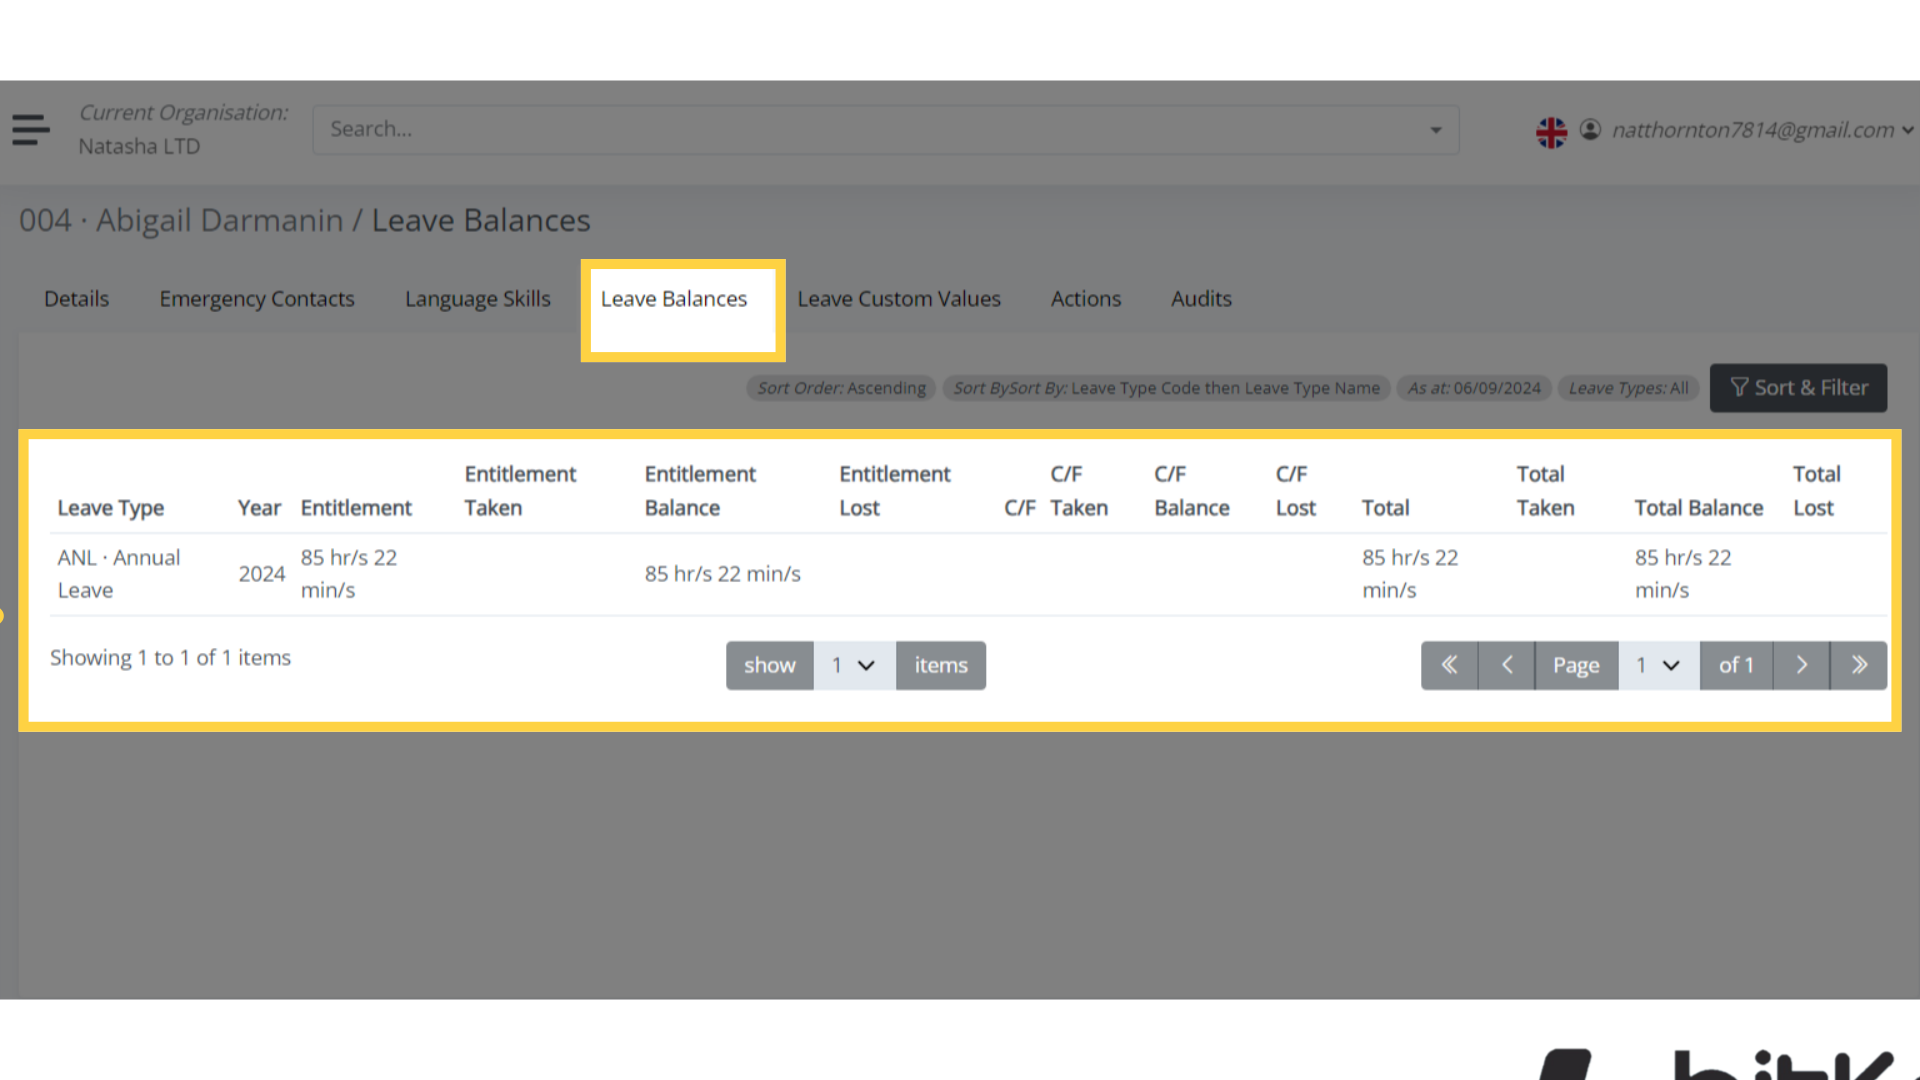
Task: Click the UK flag language icon
Action: point(1551,130)
